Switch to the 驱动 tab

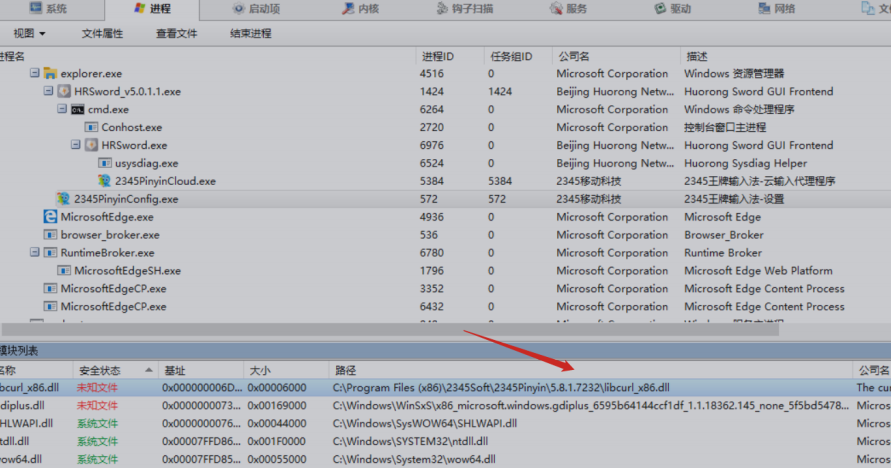pyautogui.click(x=672, y=9)
